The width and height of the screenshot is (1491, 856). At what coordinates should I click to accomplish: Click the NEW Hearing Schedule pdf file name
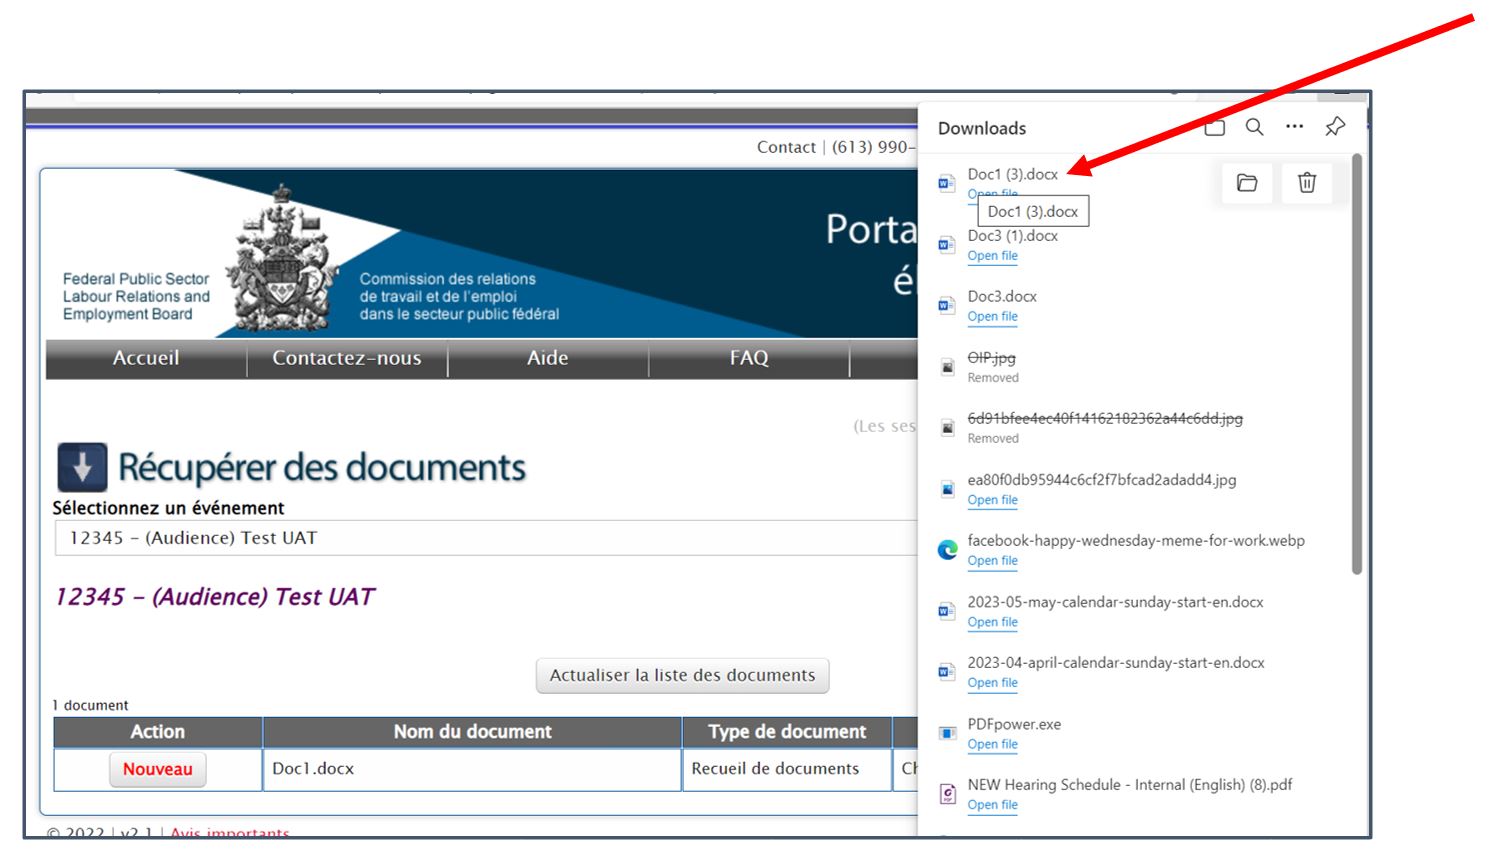[1130, 785]
